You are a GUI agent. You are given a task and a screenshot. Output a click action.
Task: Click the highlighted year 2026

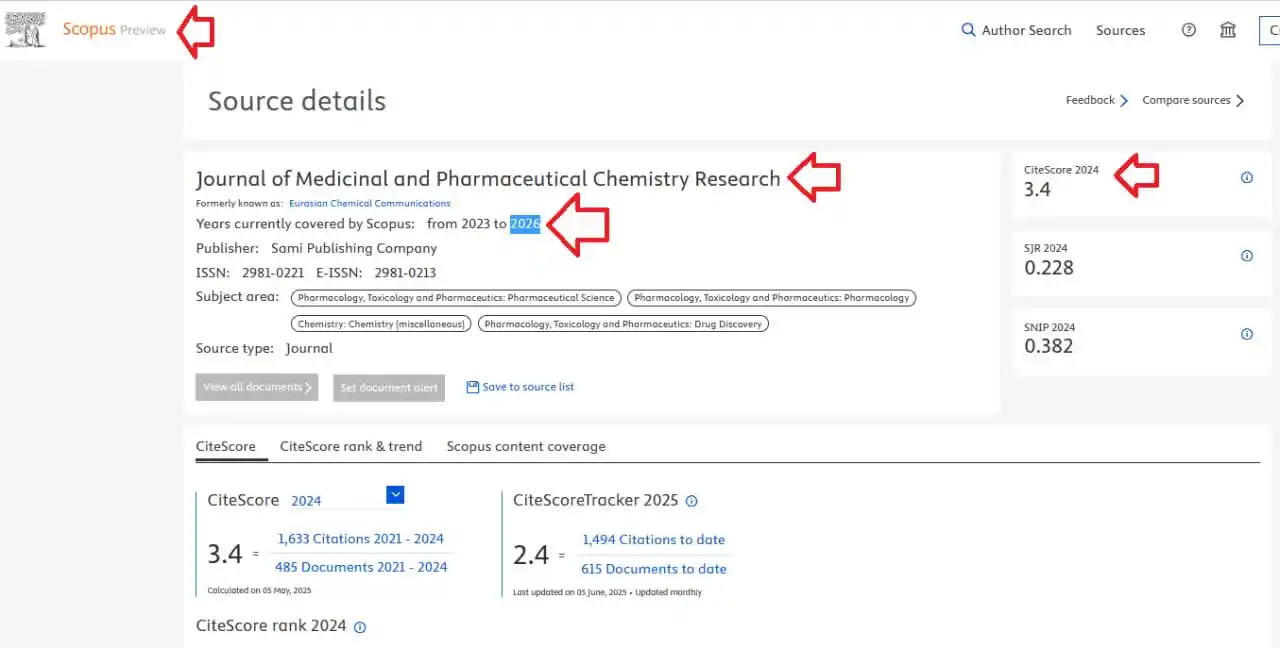(x=525, y=224)
